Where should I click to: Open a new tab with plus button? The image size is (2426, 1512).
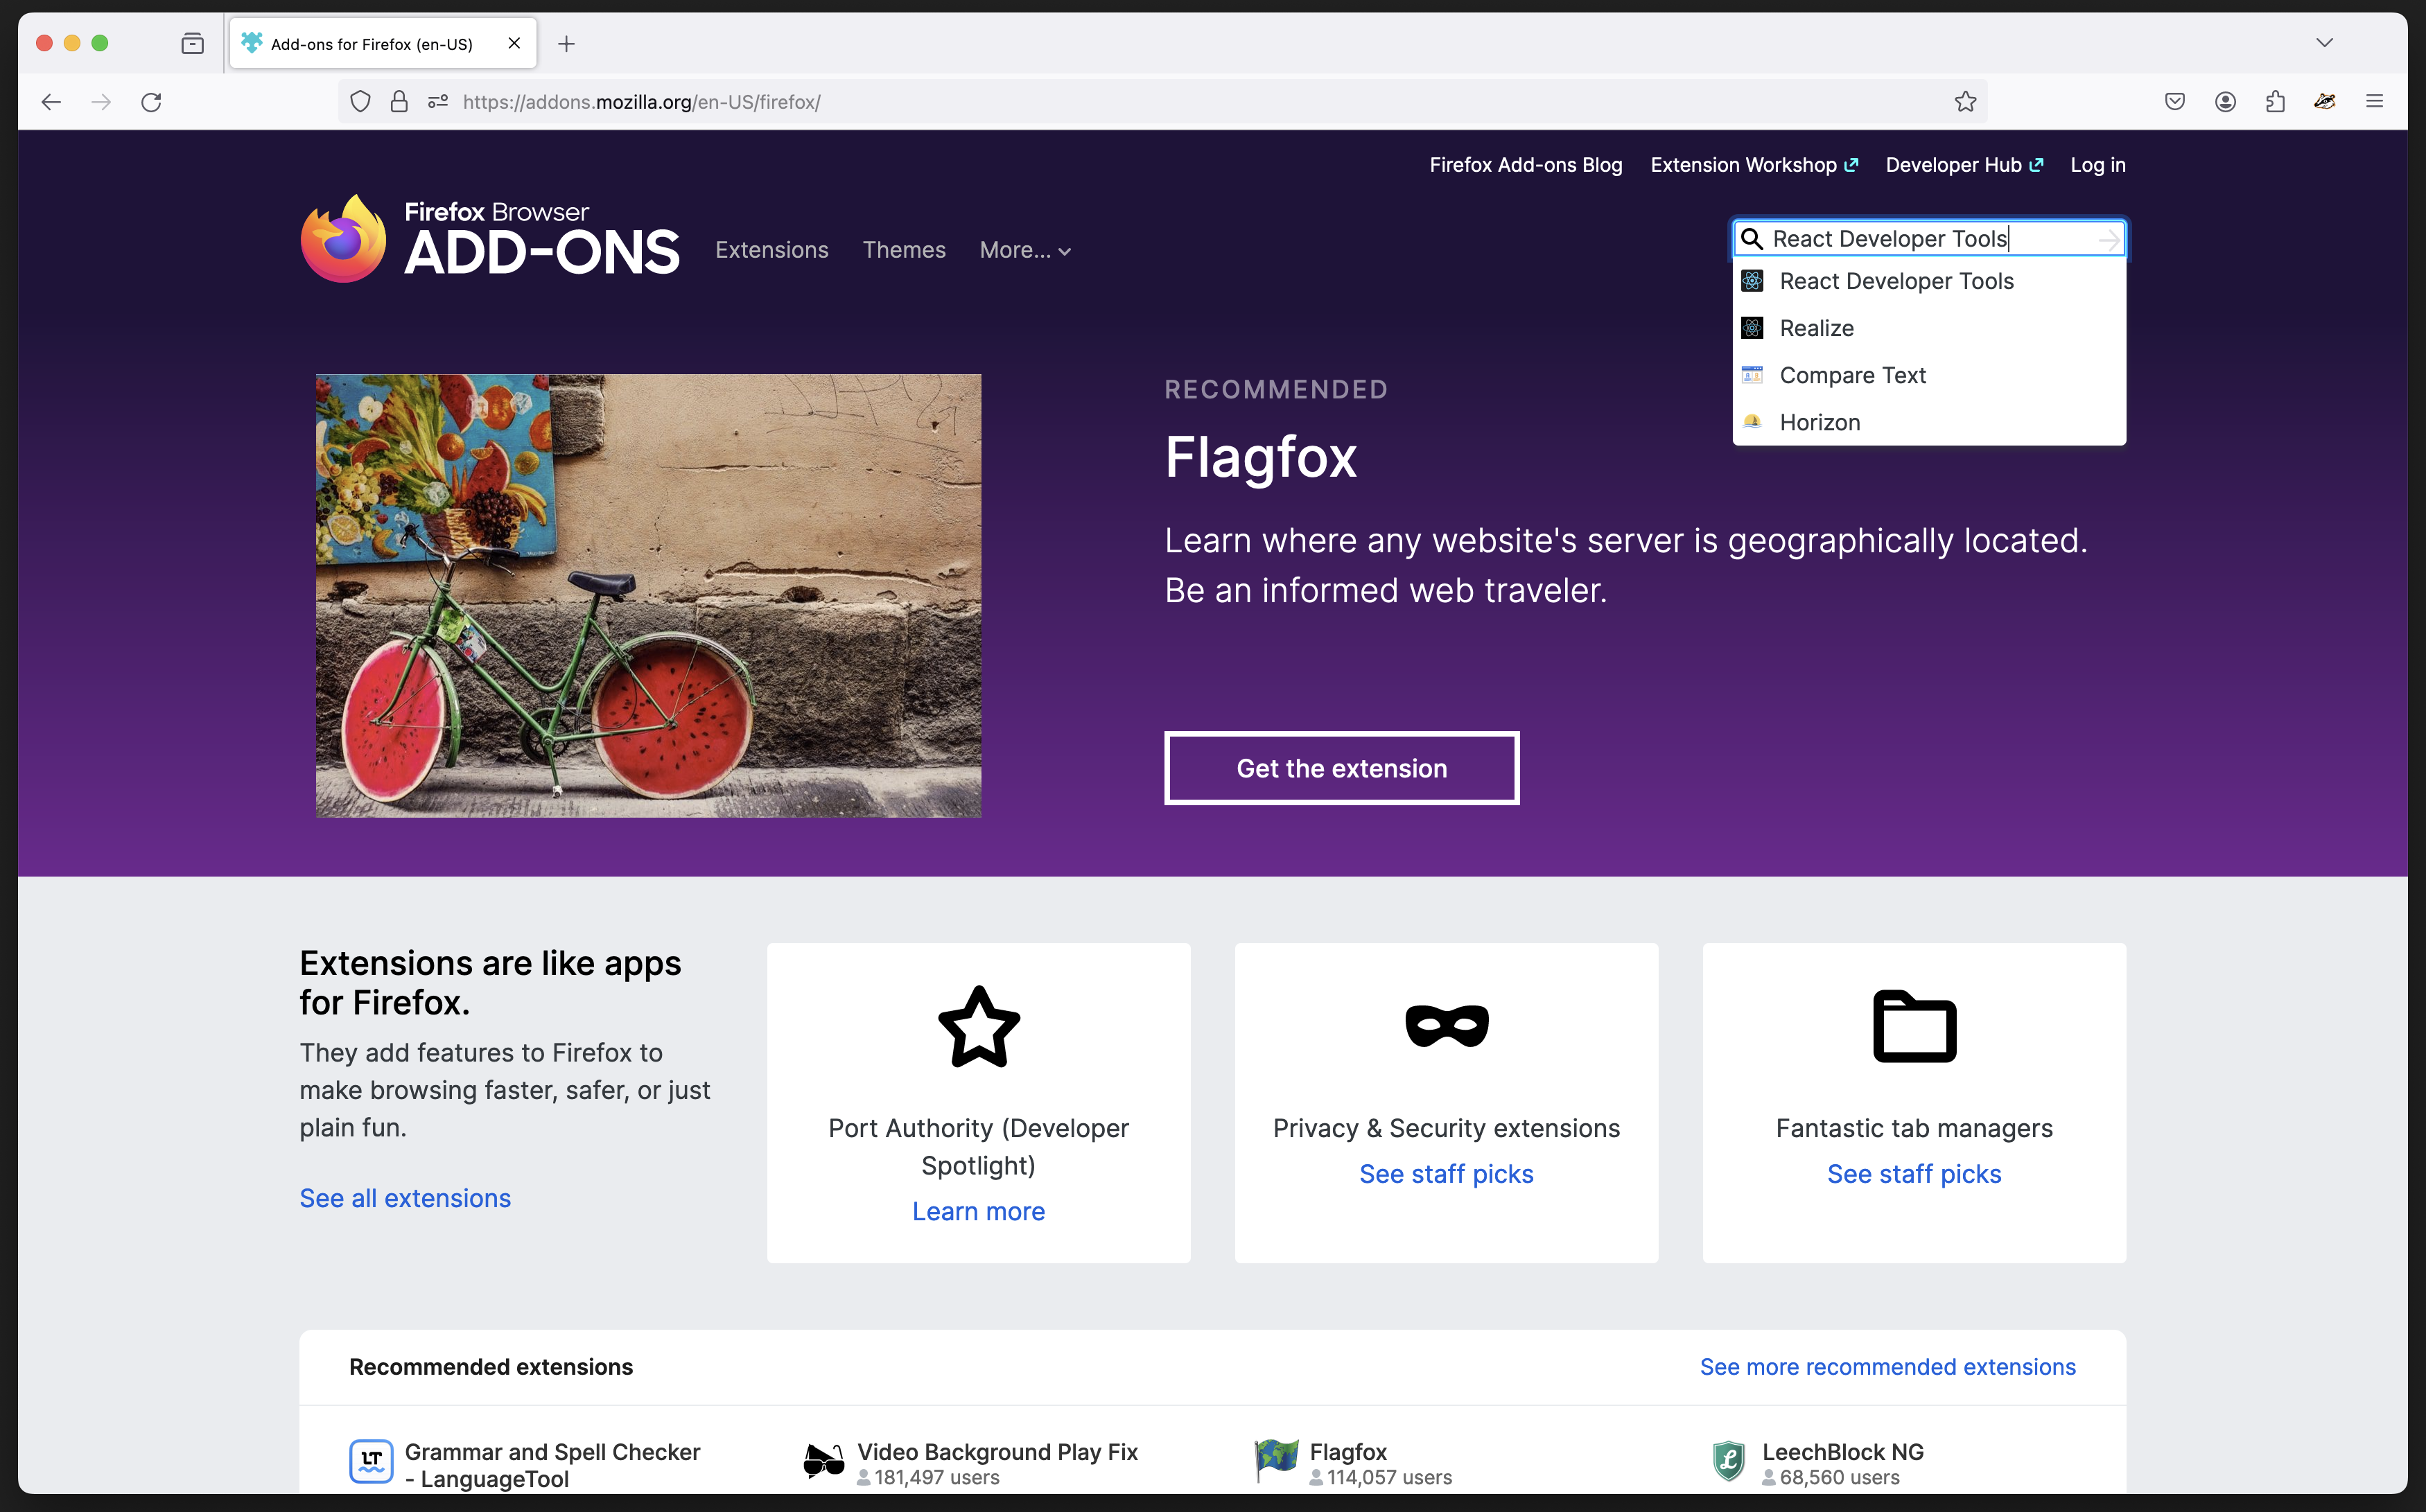tap(566, 44)
